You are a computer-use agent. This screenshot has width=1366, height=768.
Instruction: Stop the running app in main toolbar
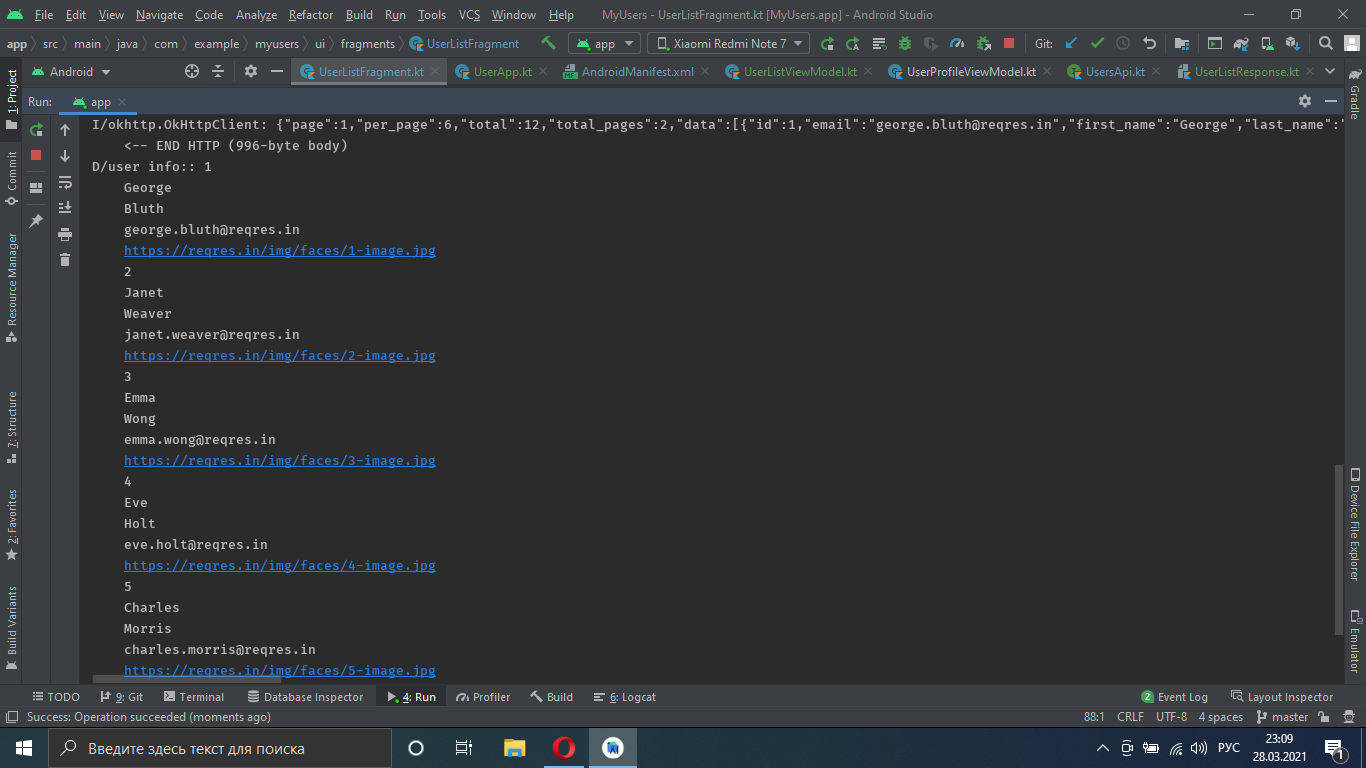click(x=1009, y=43)
